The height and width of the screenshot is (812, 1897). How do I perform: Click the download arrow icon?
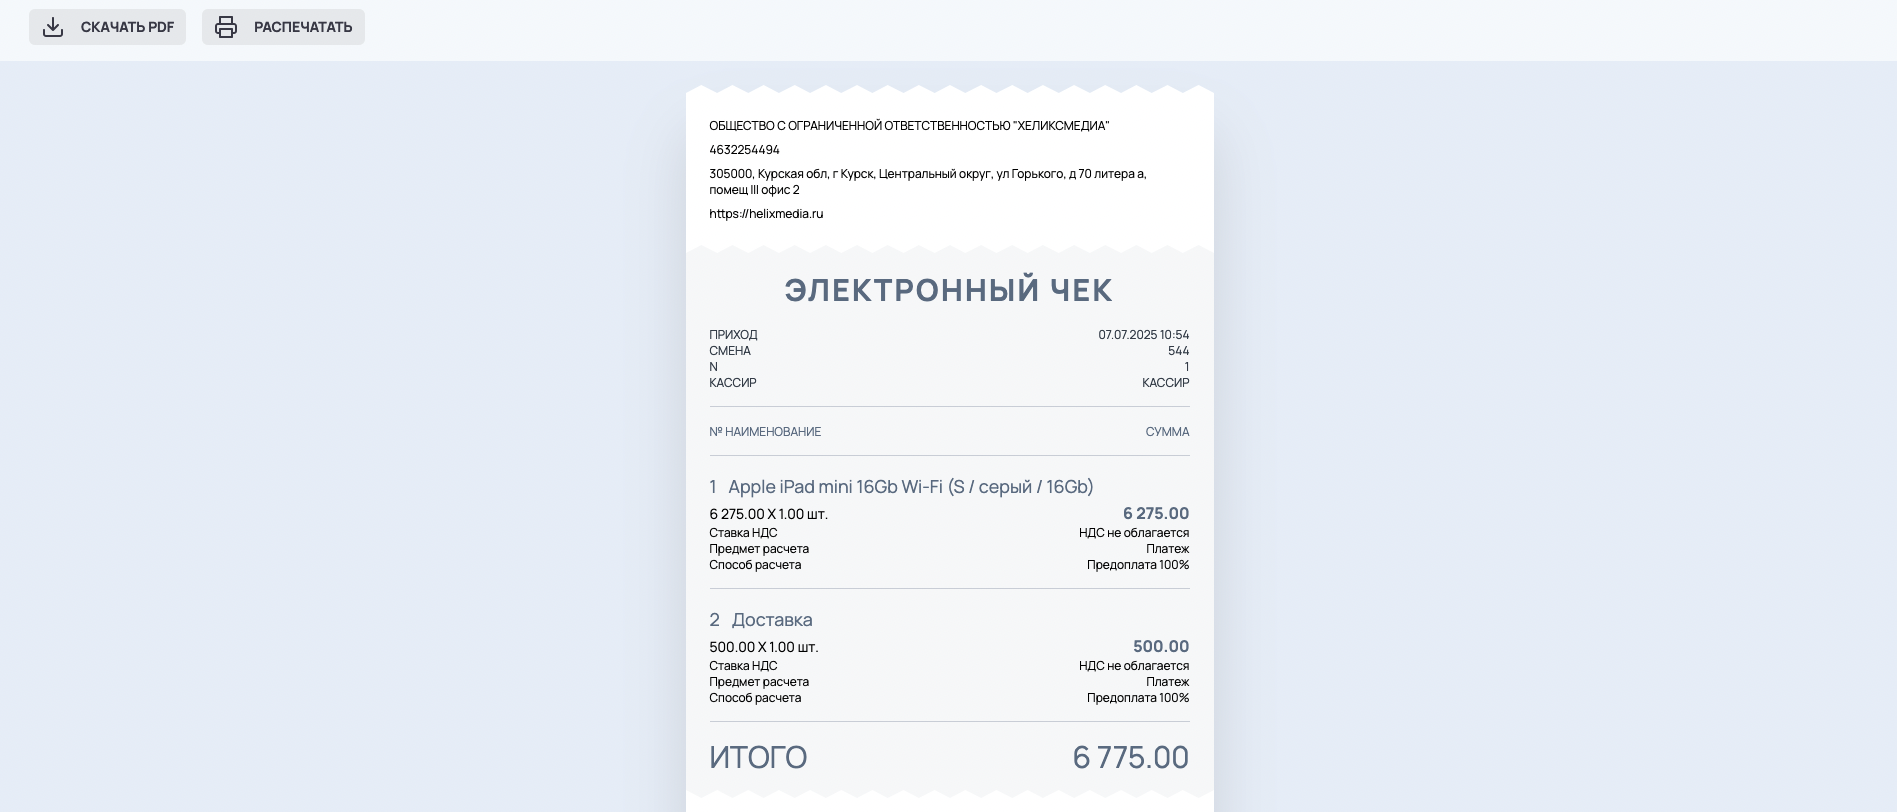[54, 27]
